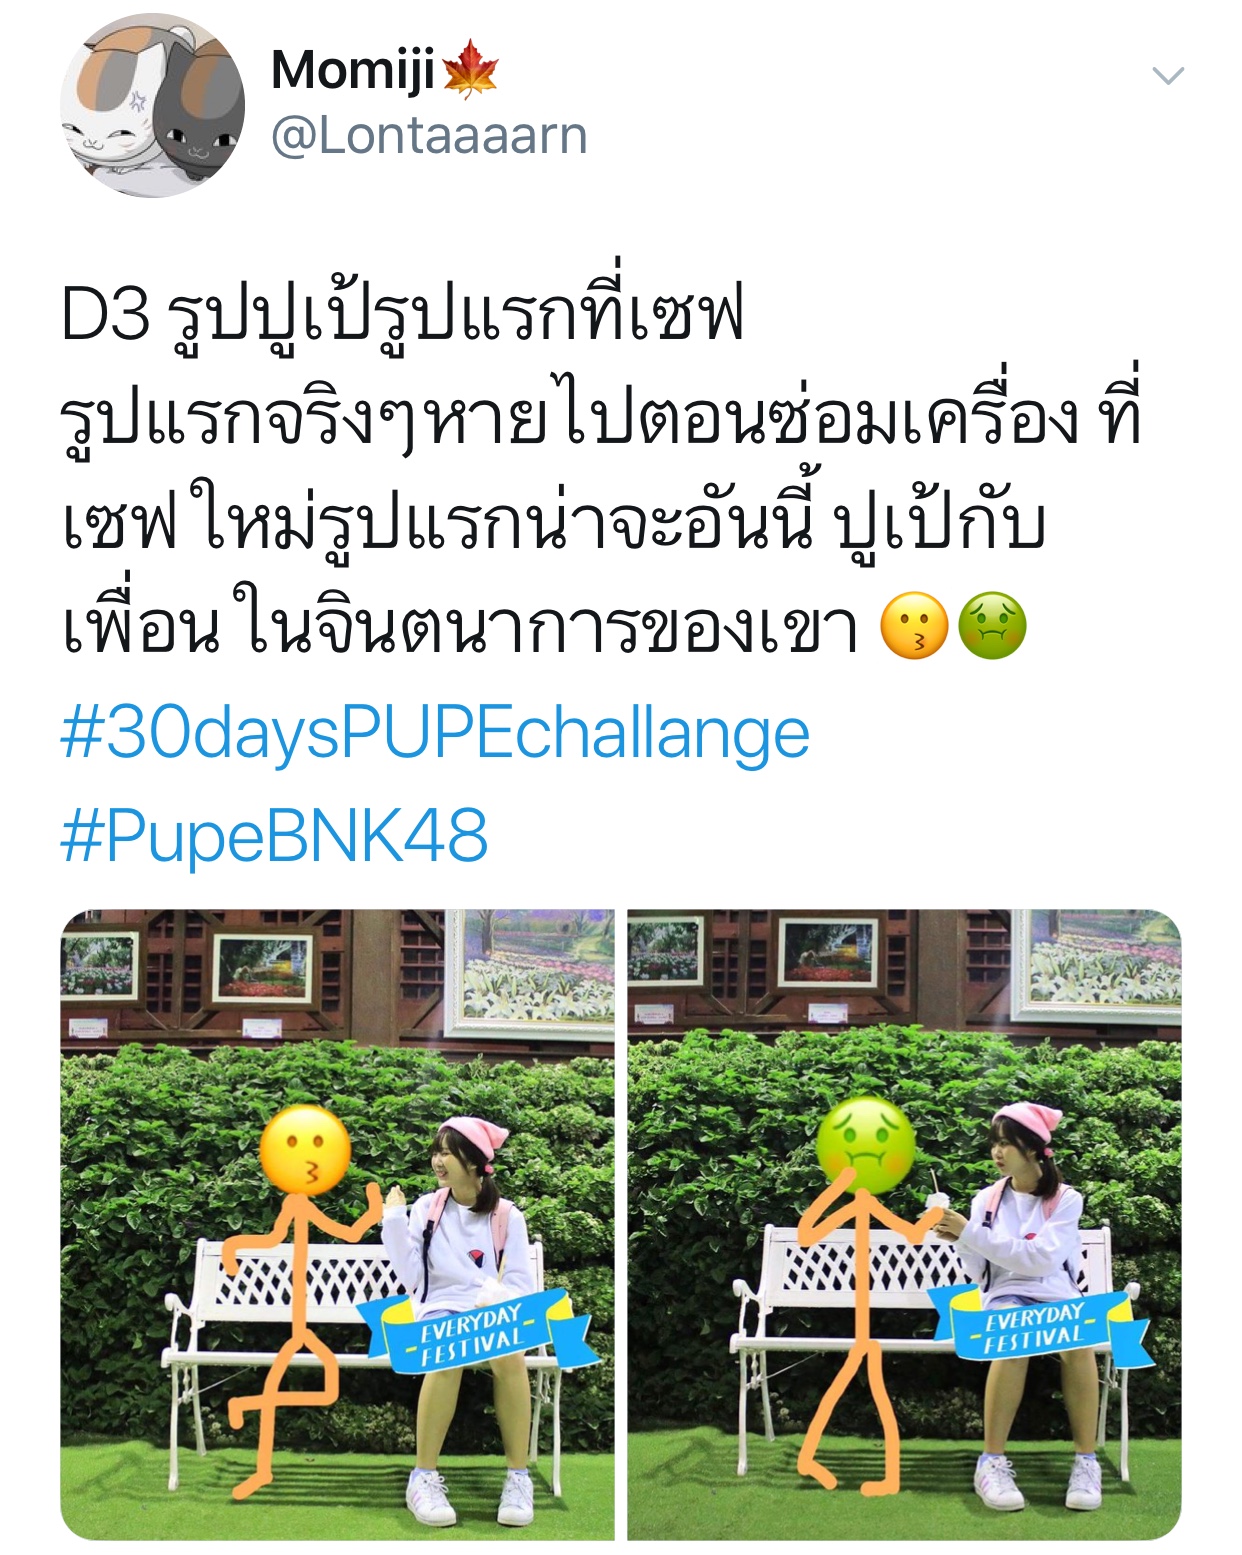Viewport: 1242px width, 1555px height.
Task: Tap the kissing emoji sticker in the left photo
Action: pos(305,1152)
